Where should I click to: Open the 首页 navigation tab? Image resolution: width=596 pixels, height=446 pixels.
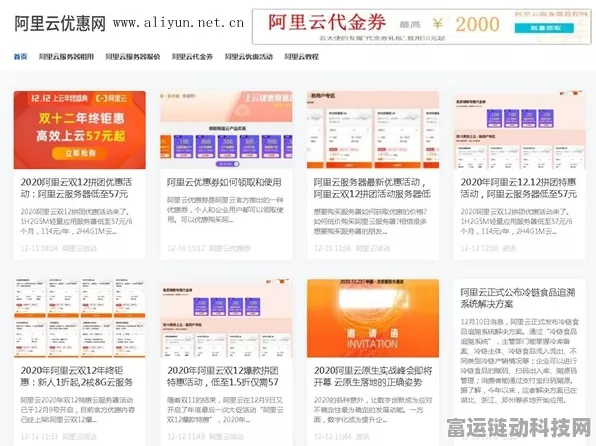pyautogui.click(x=21, y=57)
